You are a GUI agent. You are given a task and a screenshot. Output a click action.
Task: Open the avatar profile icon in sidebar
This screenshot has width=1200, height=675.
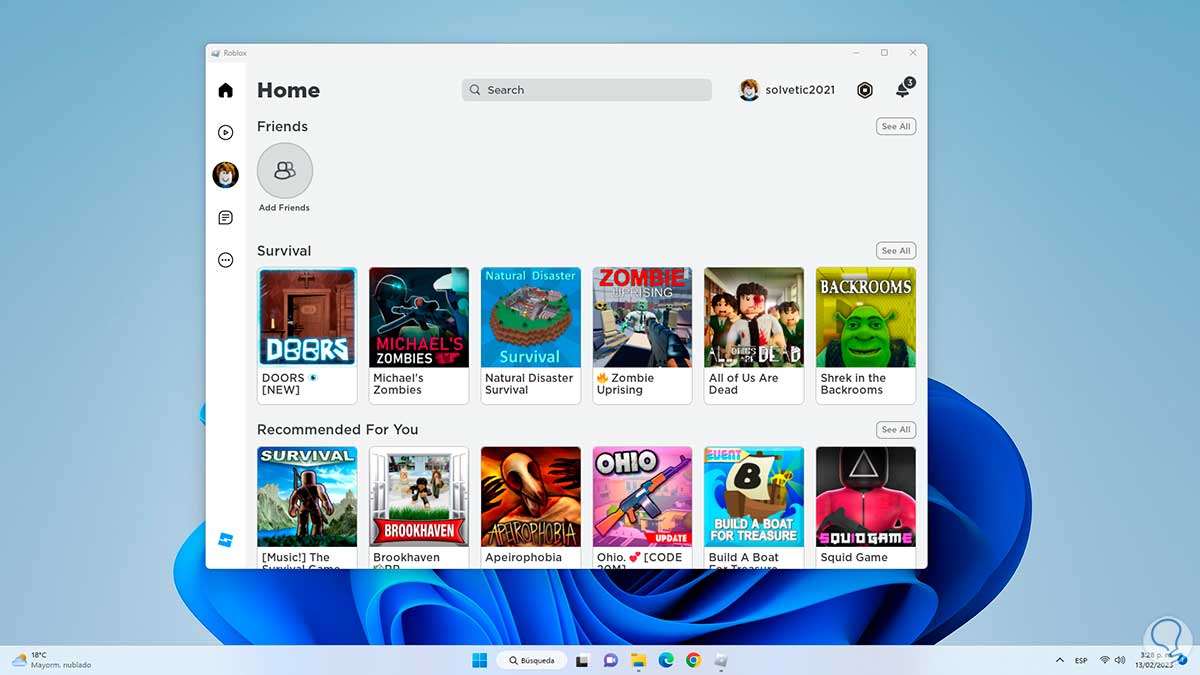click(225, 175)
